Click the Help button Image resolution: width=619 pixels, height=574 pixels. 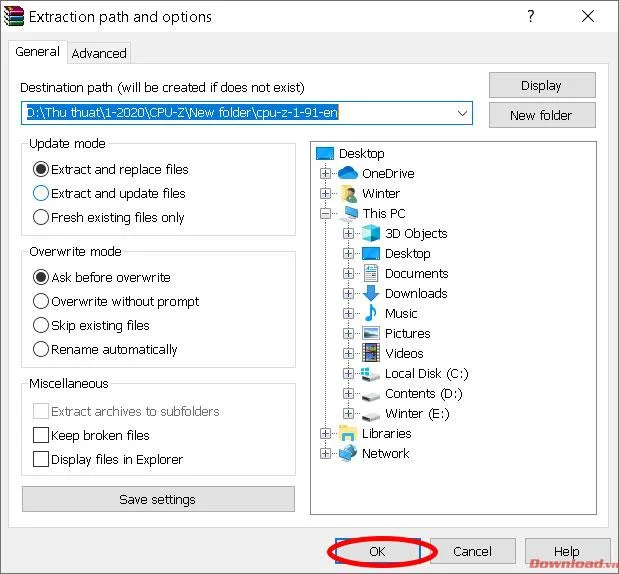tap(566, 551)
